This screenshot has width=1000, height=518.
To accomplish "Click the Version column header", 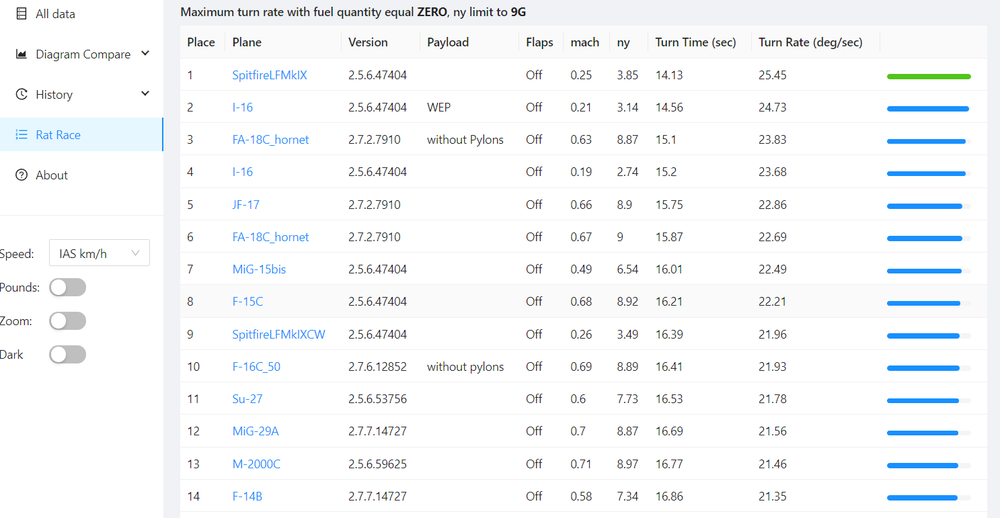I will click(x=368, y=42).
